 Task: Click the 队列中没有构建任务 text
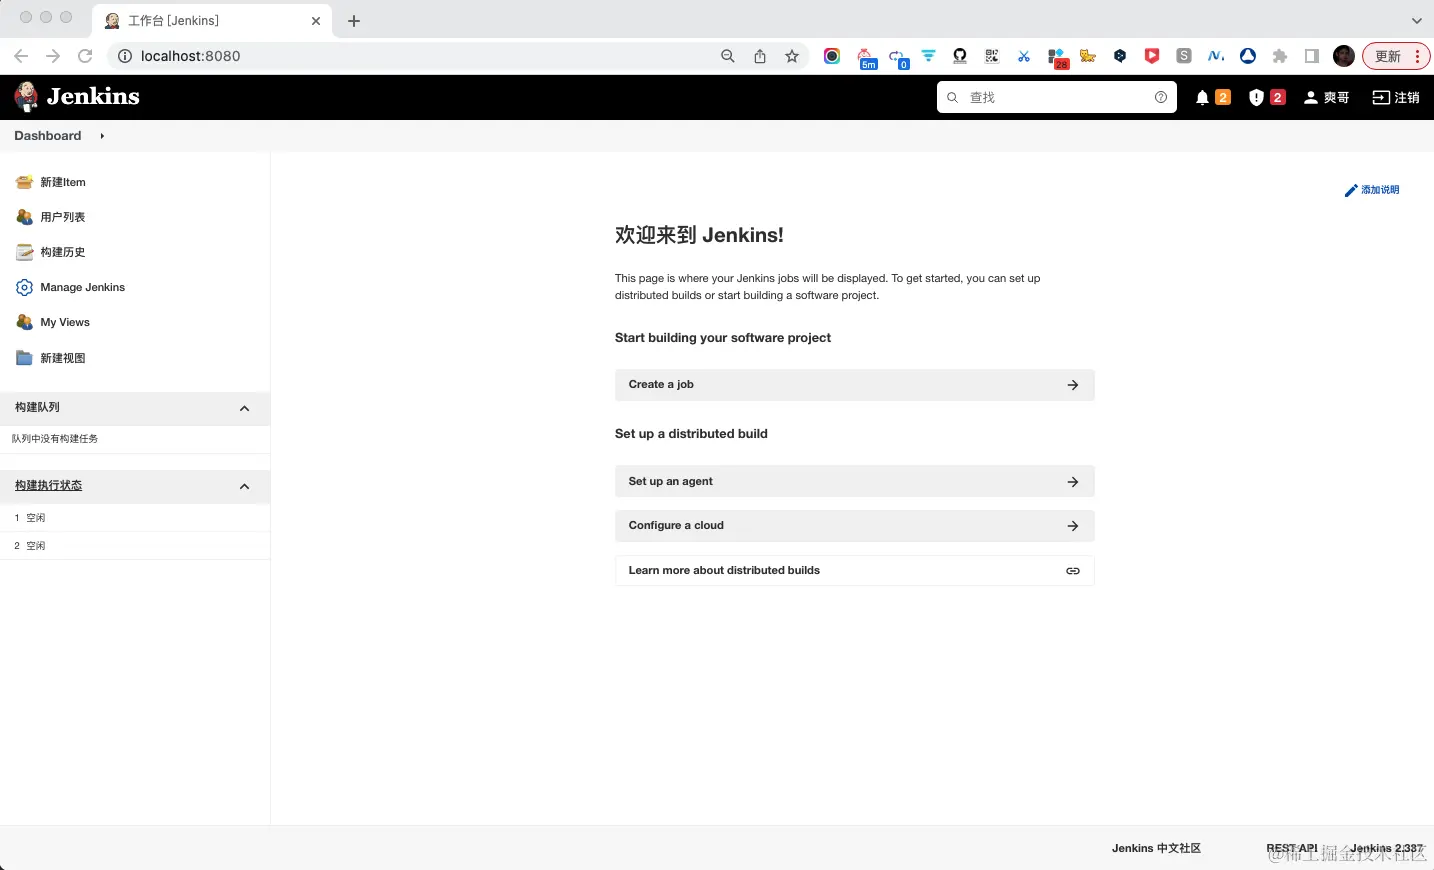[55, 439]
